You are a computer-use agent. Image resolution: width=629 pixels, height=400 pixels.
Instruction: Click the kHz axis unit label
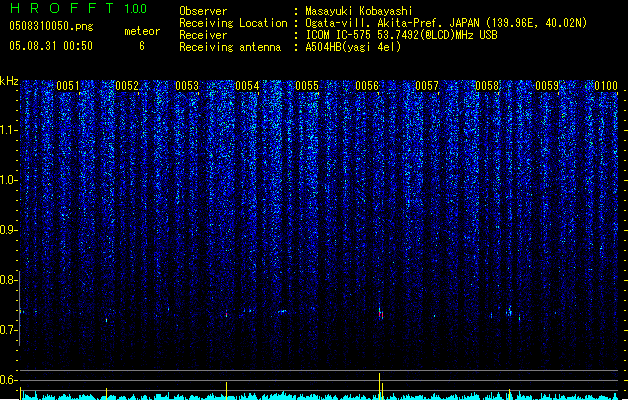coord(9,81)
